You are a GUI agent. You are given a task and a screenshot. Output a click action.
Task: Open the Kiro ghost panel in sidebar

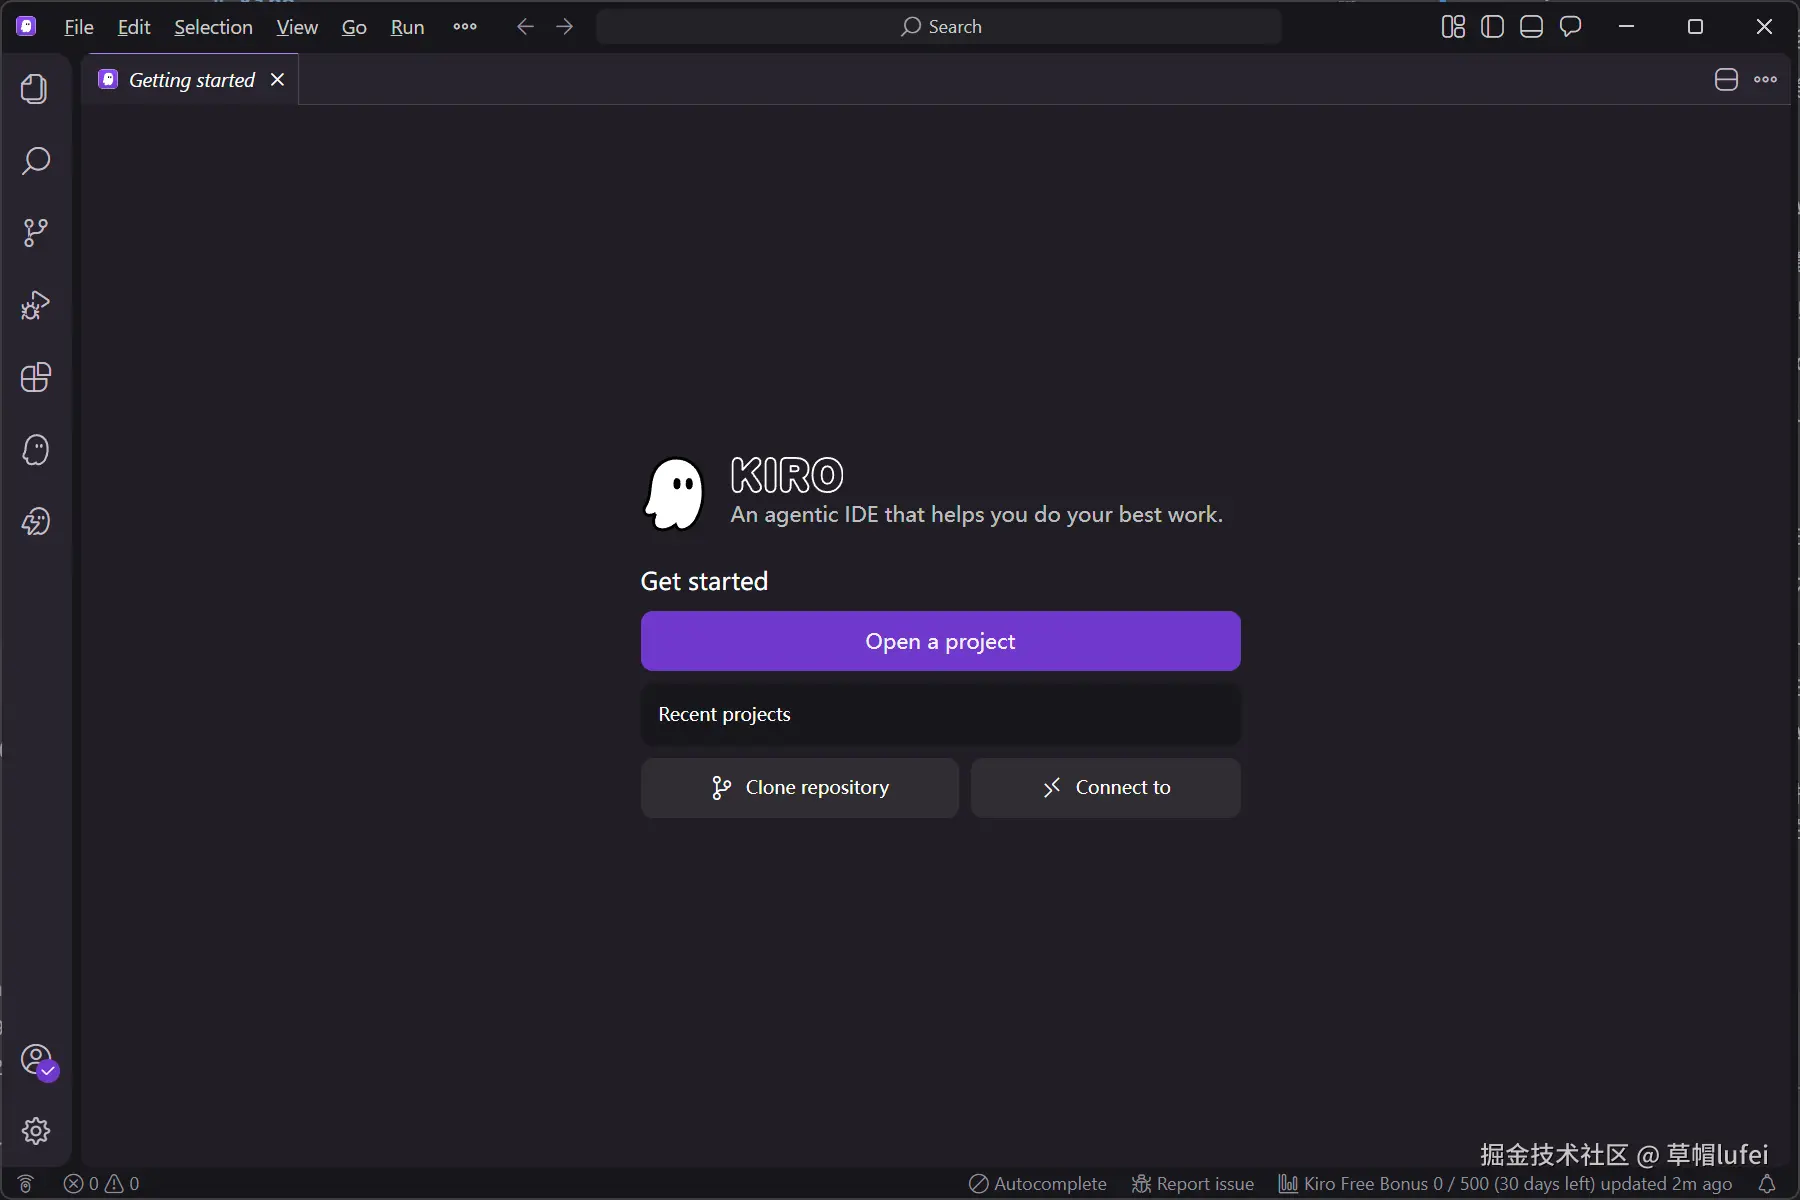35,449
